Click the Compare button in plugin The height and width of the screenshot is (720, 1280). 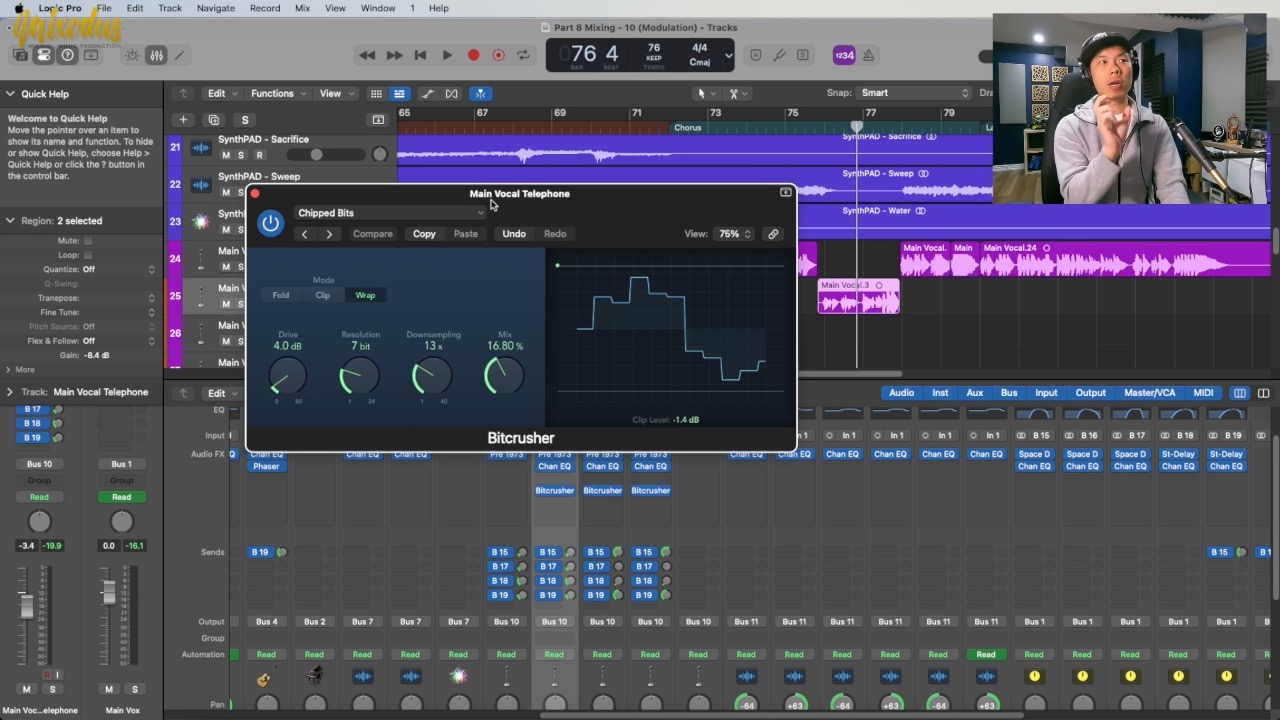372,234
